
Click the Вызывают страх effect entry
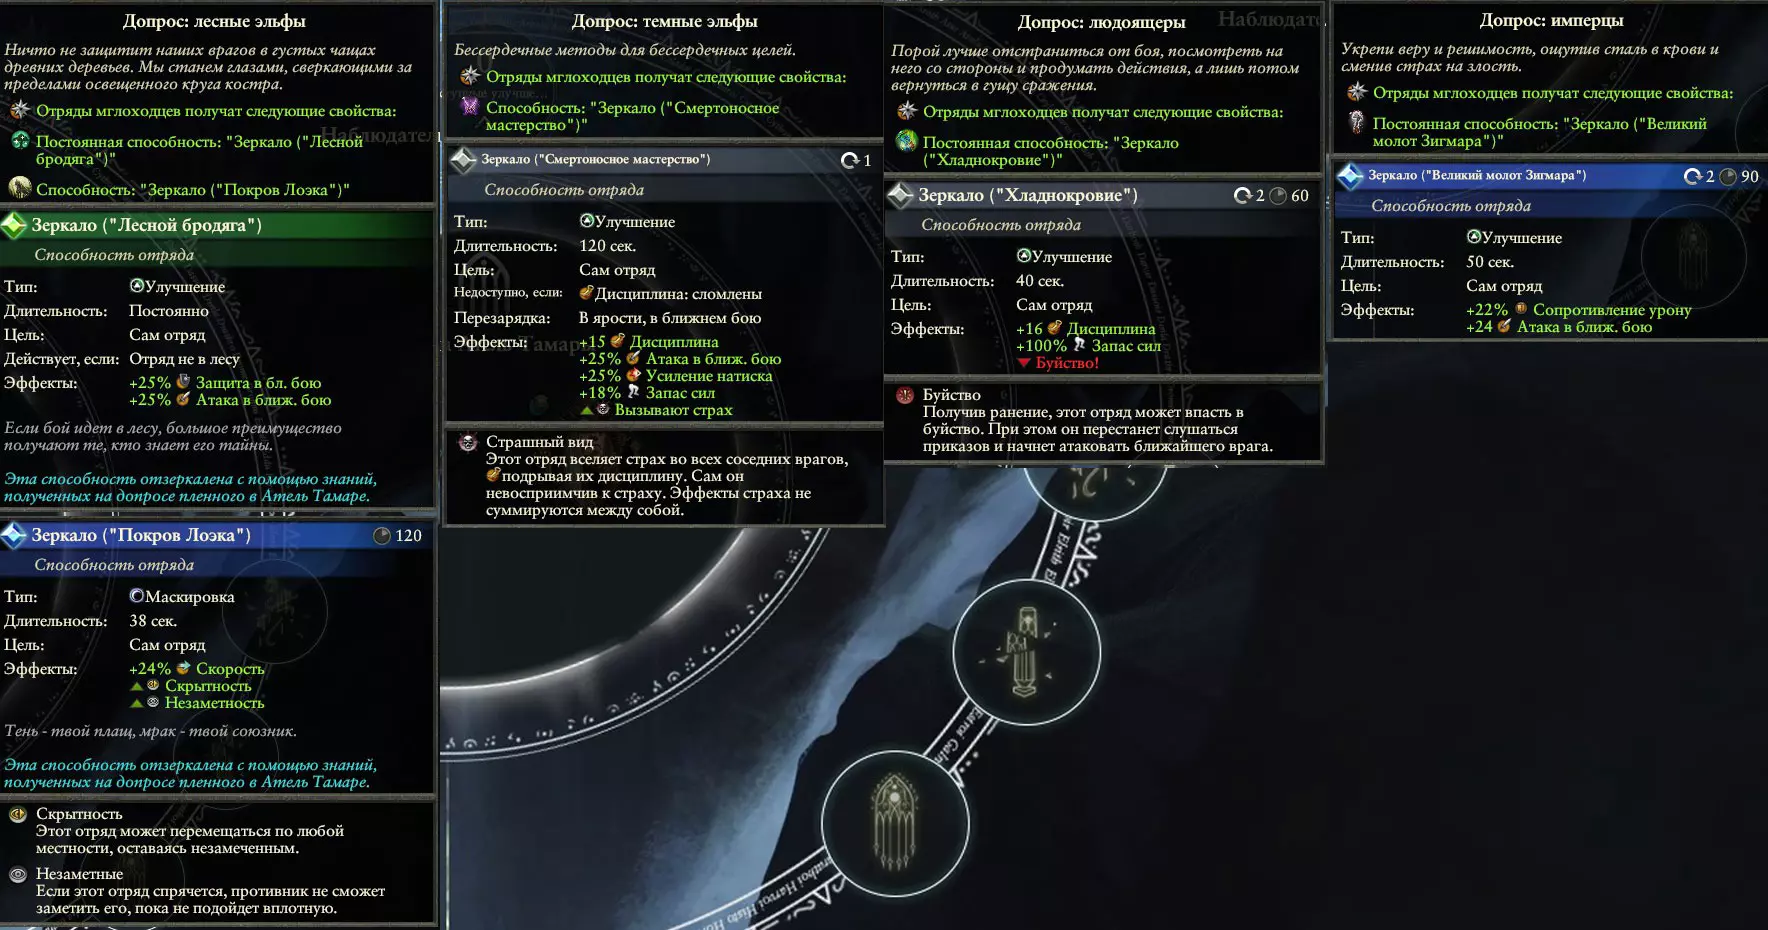pyautogui.click(x=673, y=410)
